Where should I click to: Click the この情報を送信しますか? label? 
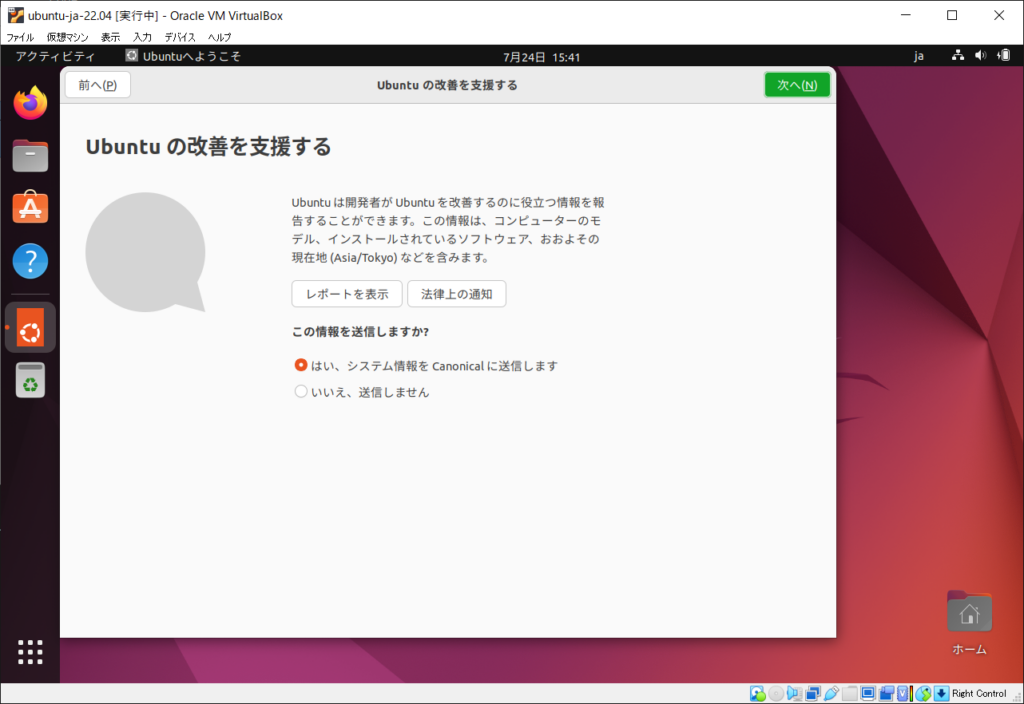[x=360, y=332]
